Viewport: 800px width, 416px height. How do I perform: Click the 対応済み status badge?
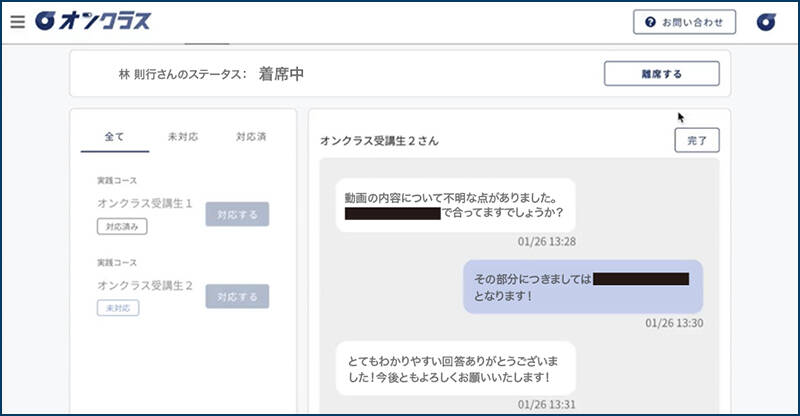(123, 227)
